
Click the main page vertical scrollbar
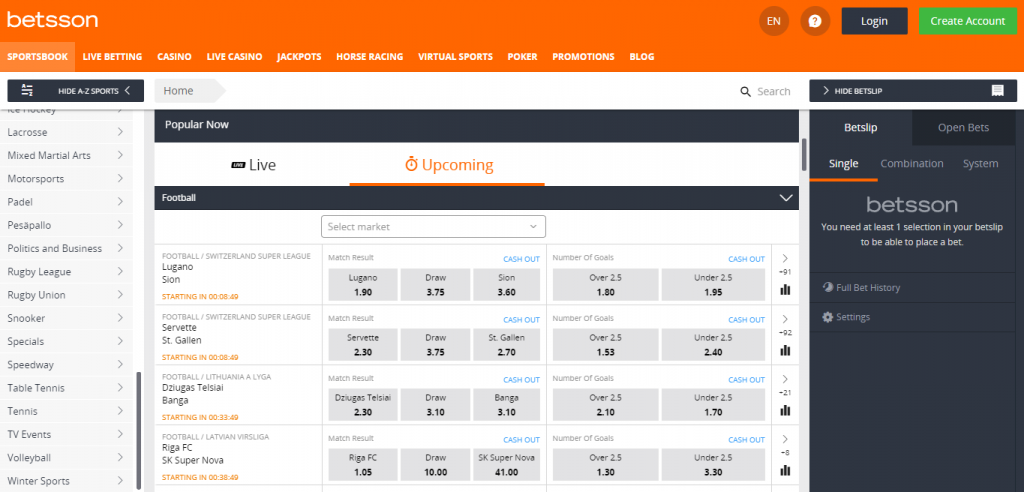click(803, 155)
